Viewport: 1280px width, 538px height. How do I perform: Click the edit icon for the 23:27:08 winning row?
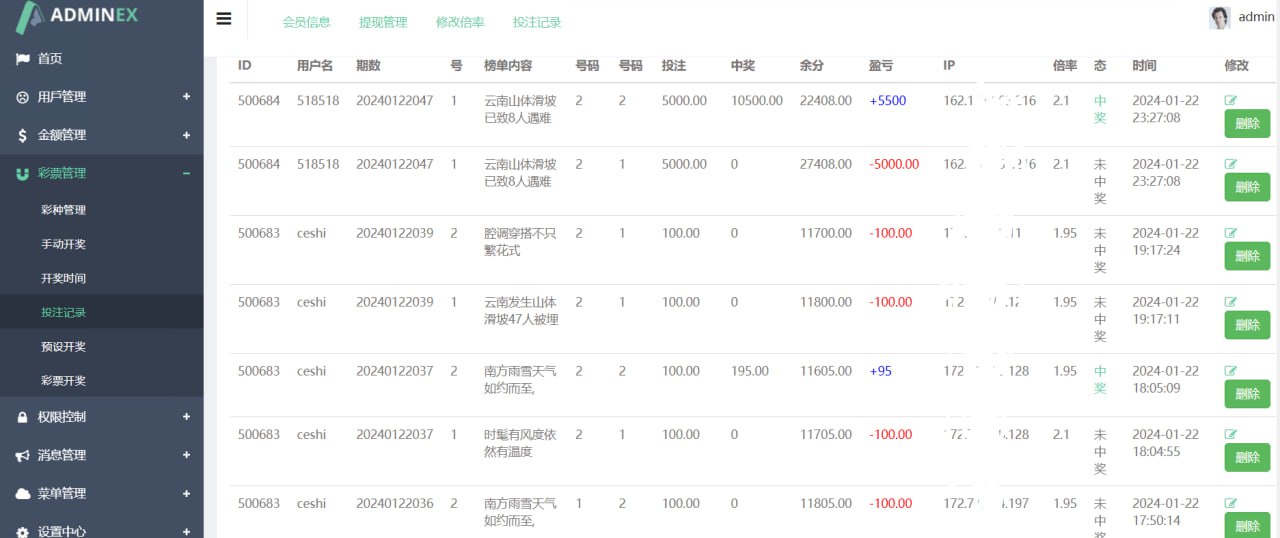pyautogui.click(x=1230, y=100)
